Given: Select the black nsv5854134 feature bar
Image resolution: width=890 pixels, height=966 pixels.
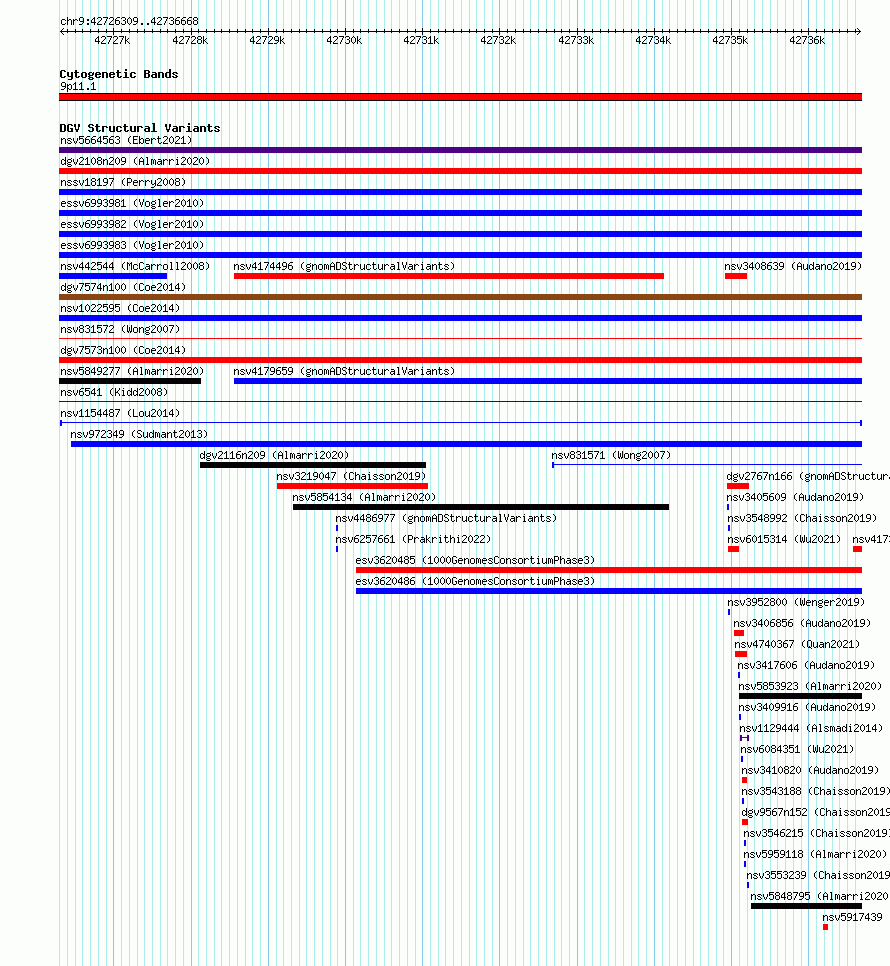Looking at the screenshot, I should click(x=481, y=507).
